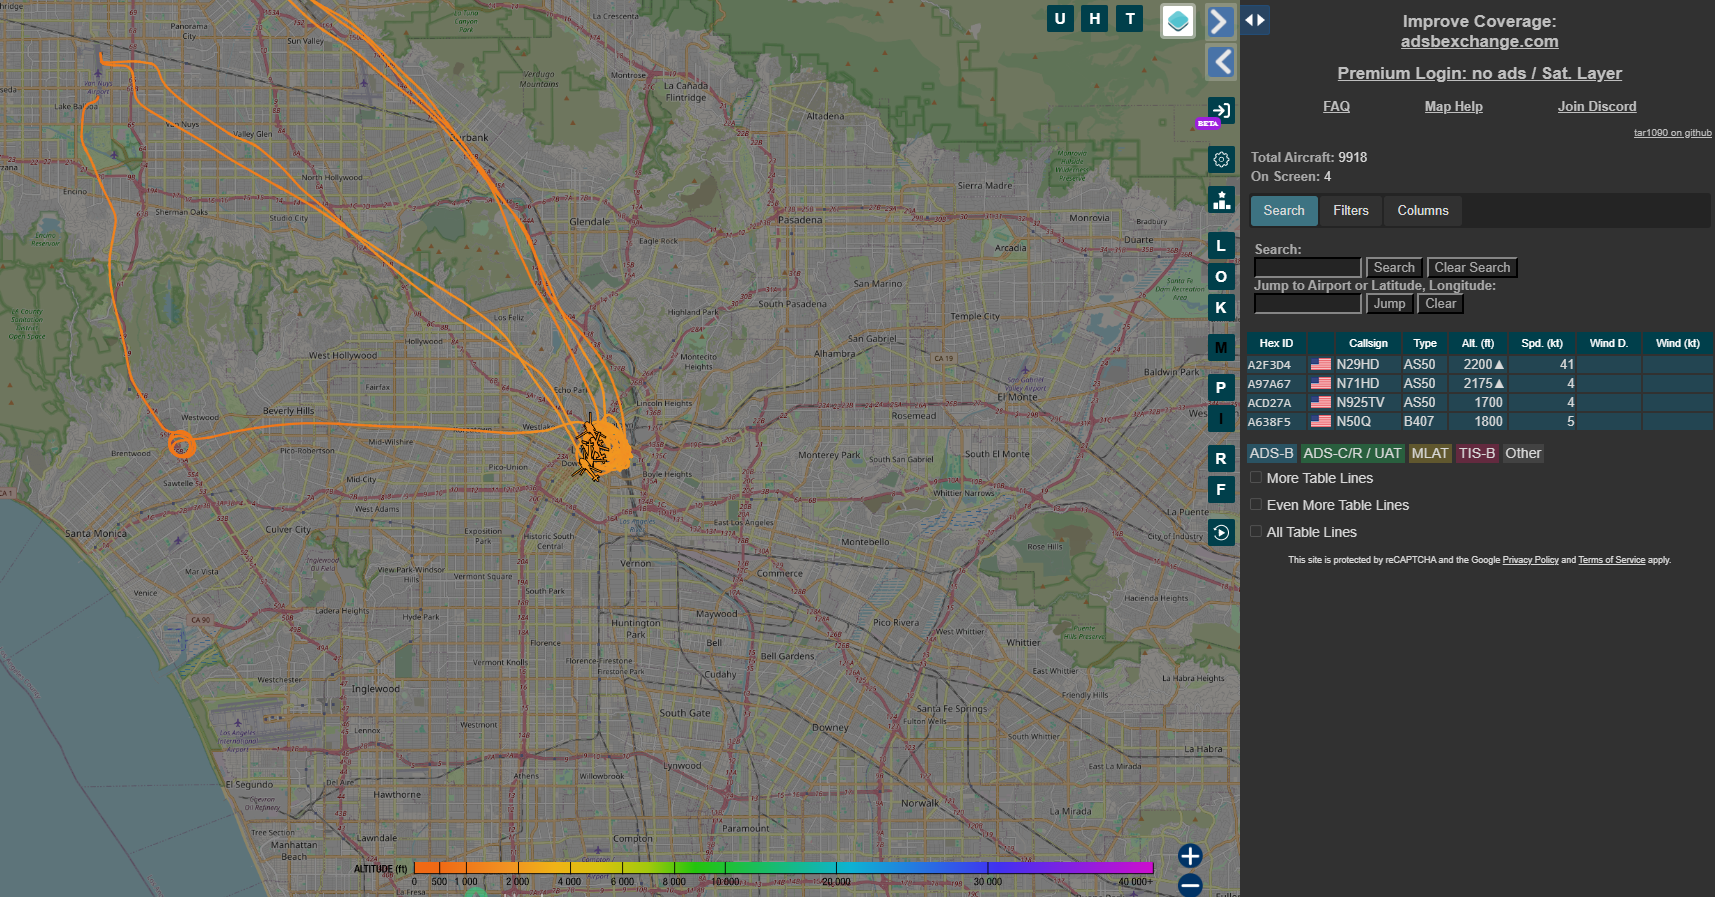Click the US flag in A2F3D4 row
This screenshot has width=1715, height=897.
click(1321, 365)
